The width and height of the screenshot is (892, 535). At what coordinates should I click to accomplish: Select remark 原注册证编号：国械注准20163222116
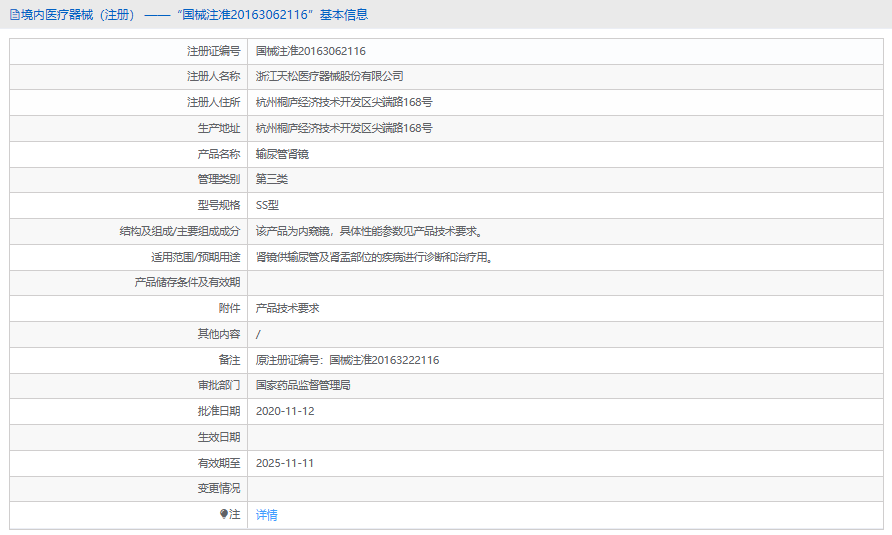tap(347, 360)
